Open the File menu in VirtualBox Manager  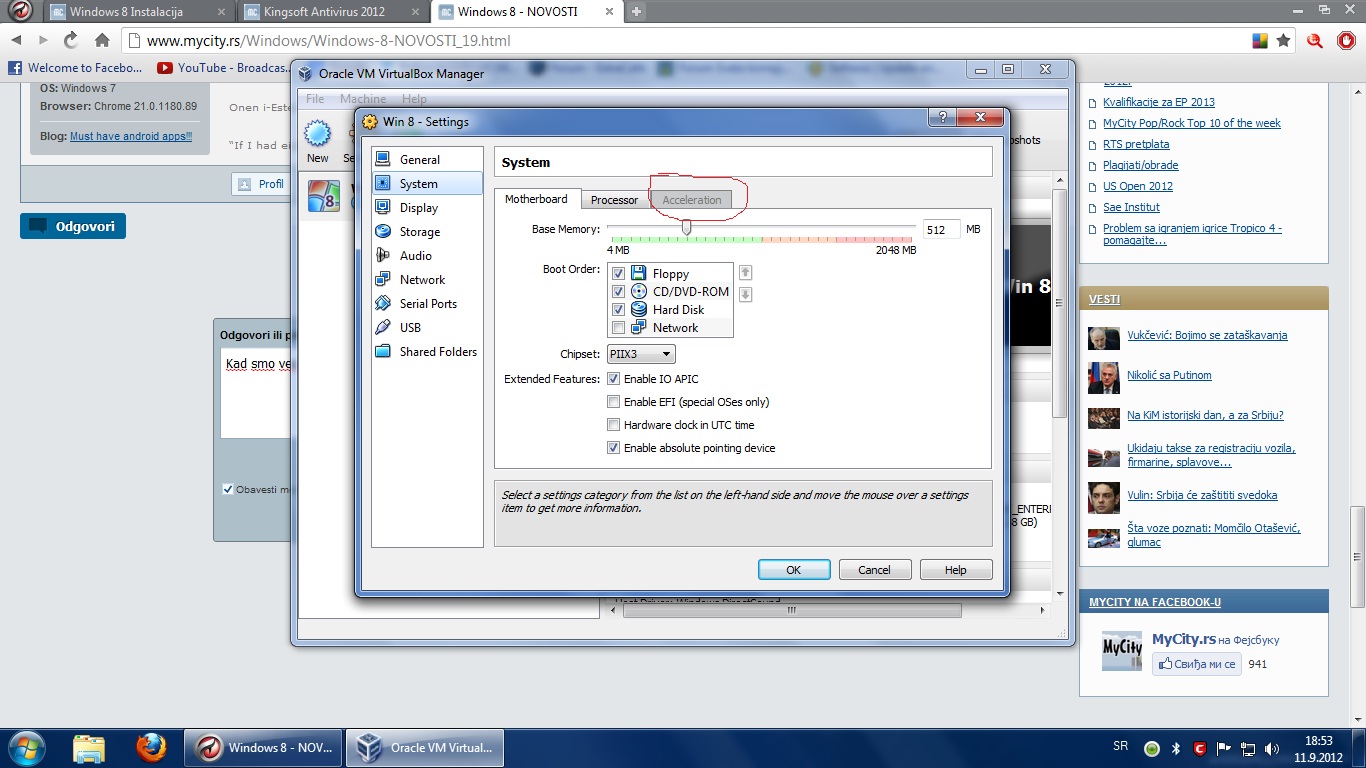[x=315, y=99]
